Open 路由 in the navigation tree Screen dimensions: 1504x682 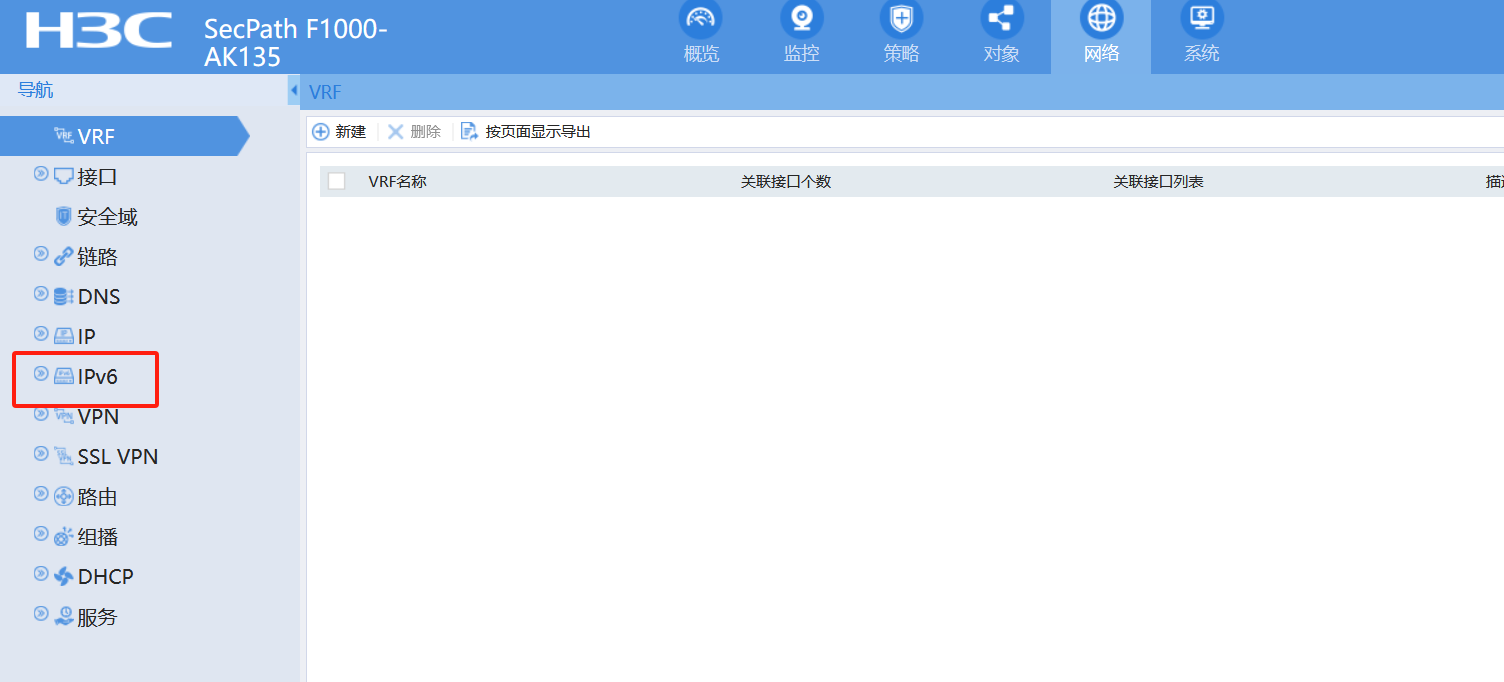coord(98,497)
